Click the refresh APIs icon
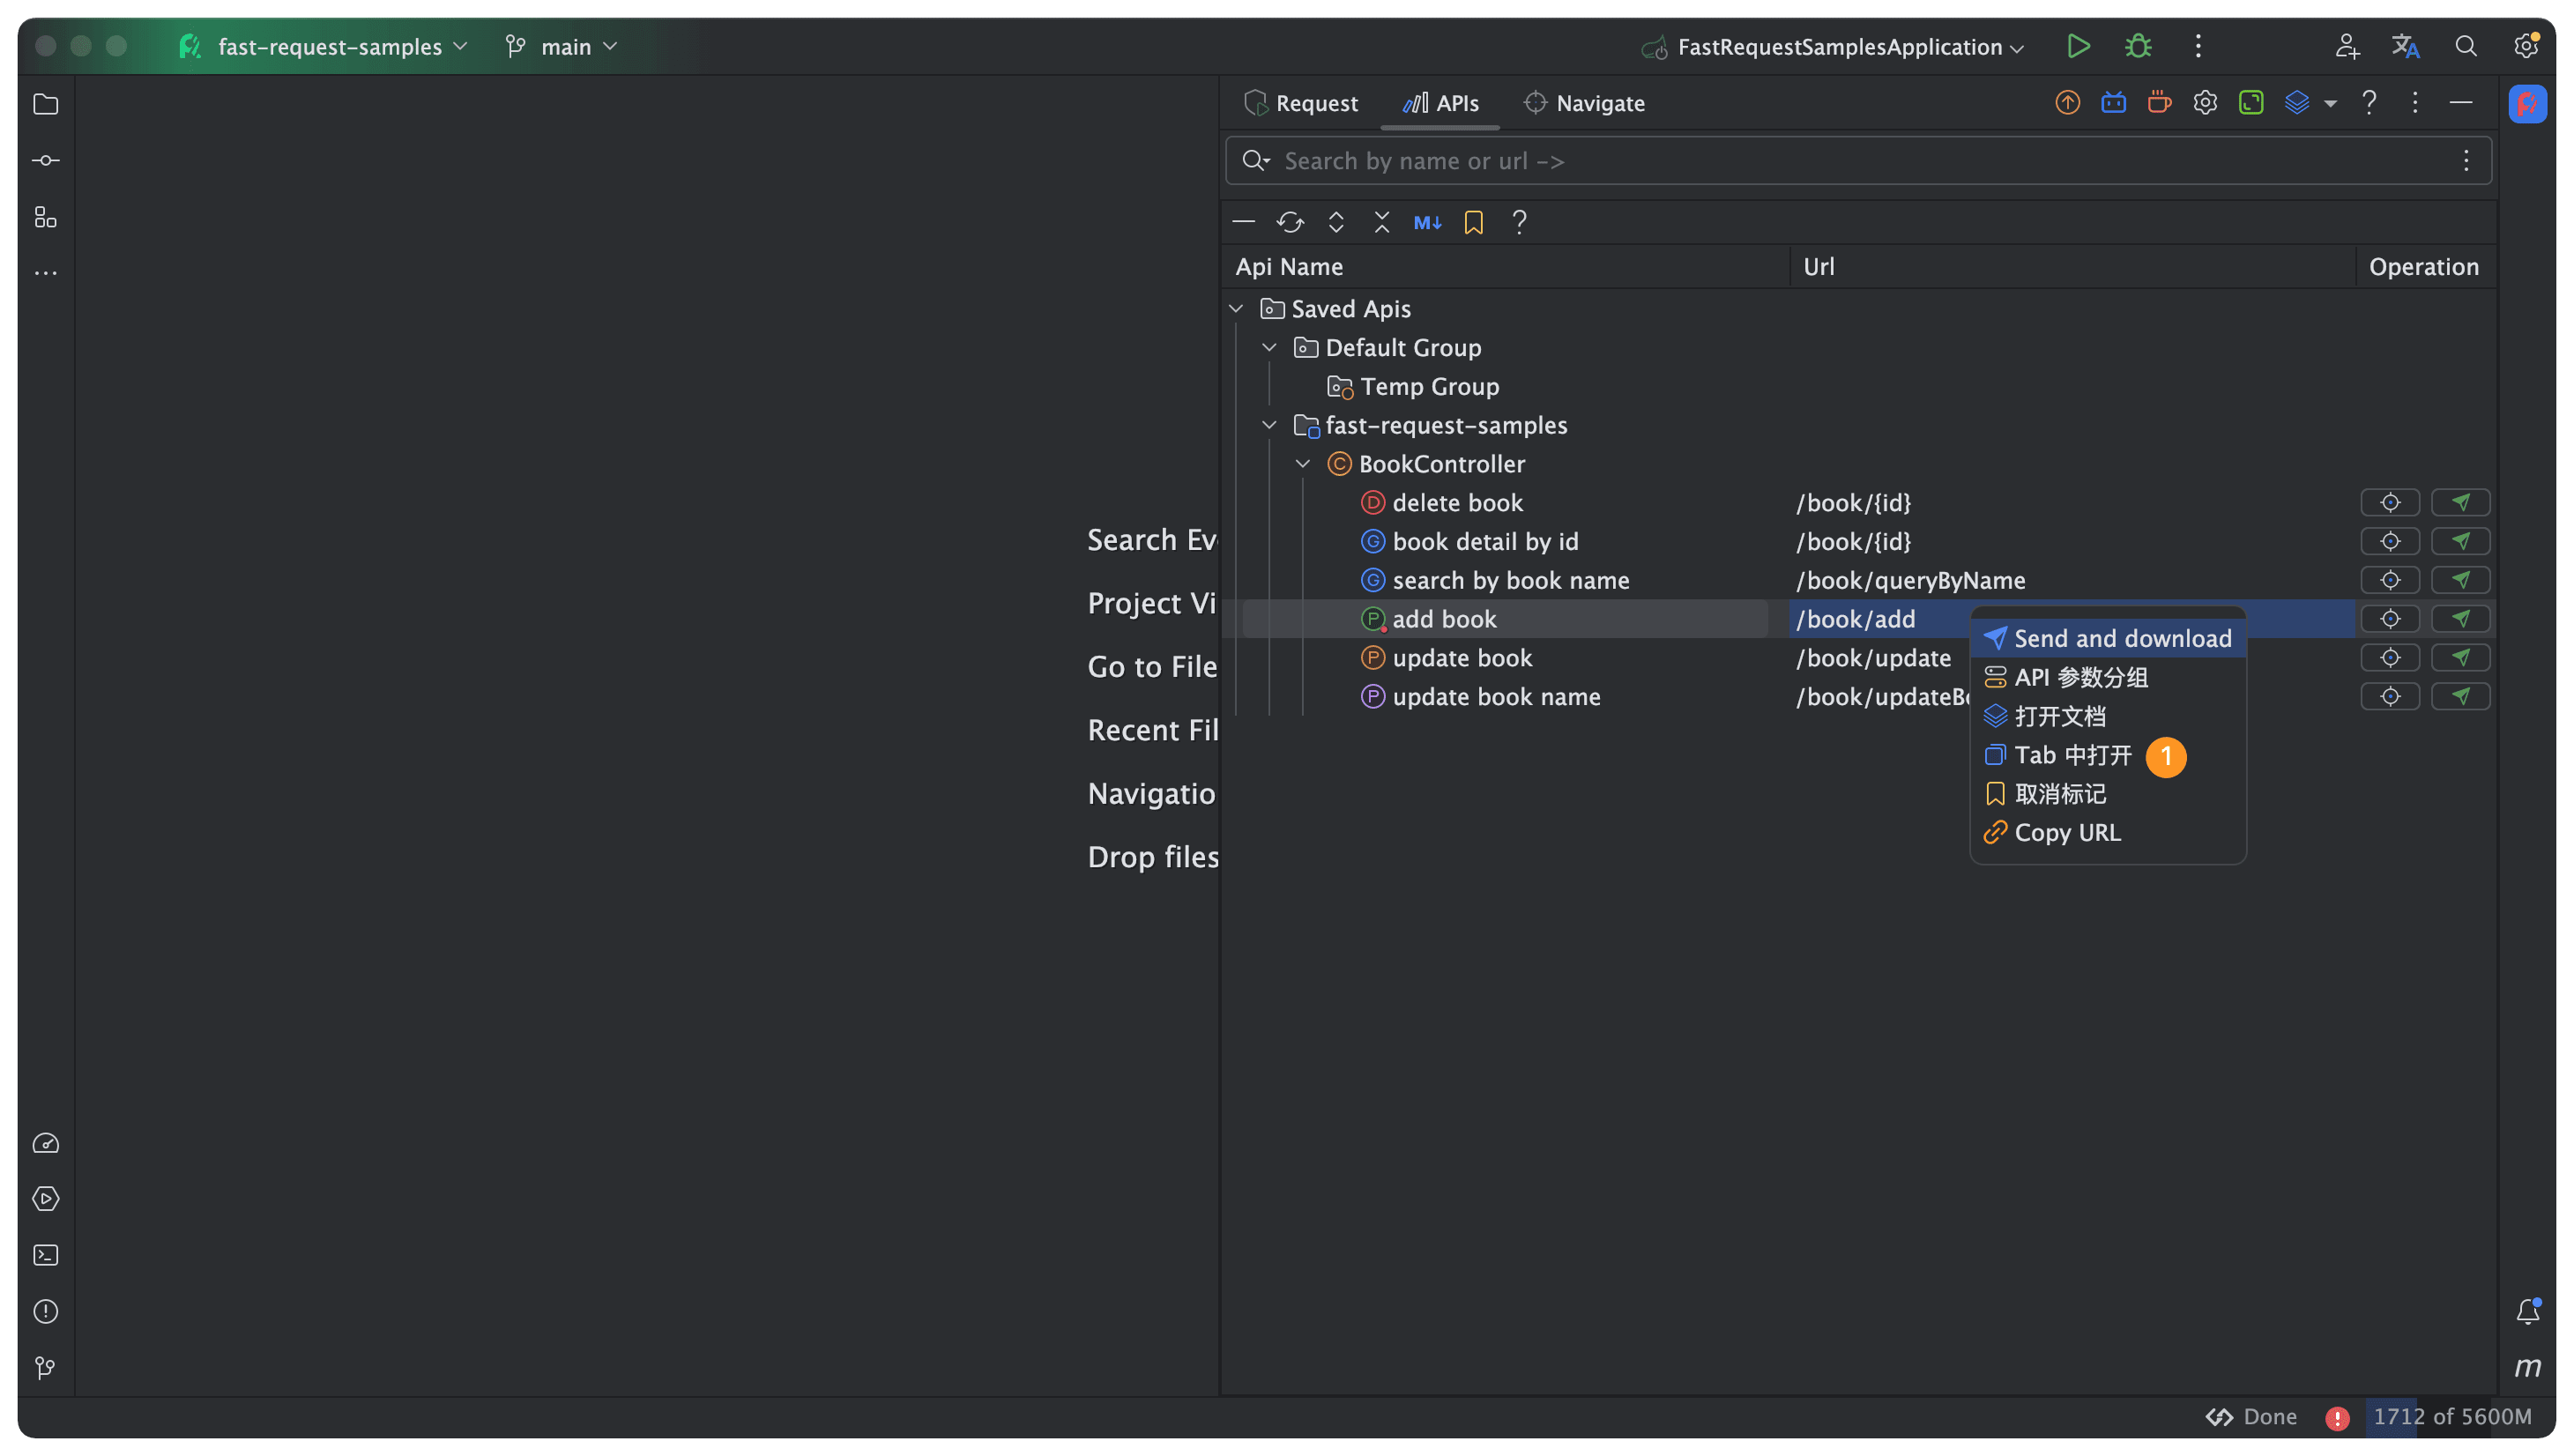This screenshot has width=2574, height=1456. (1290, 222)
